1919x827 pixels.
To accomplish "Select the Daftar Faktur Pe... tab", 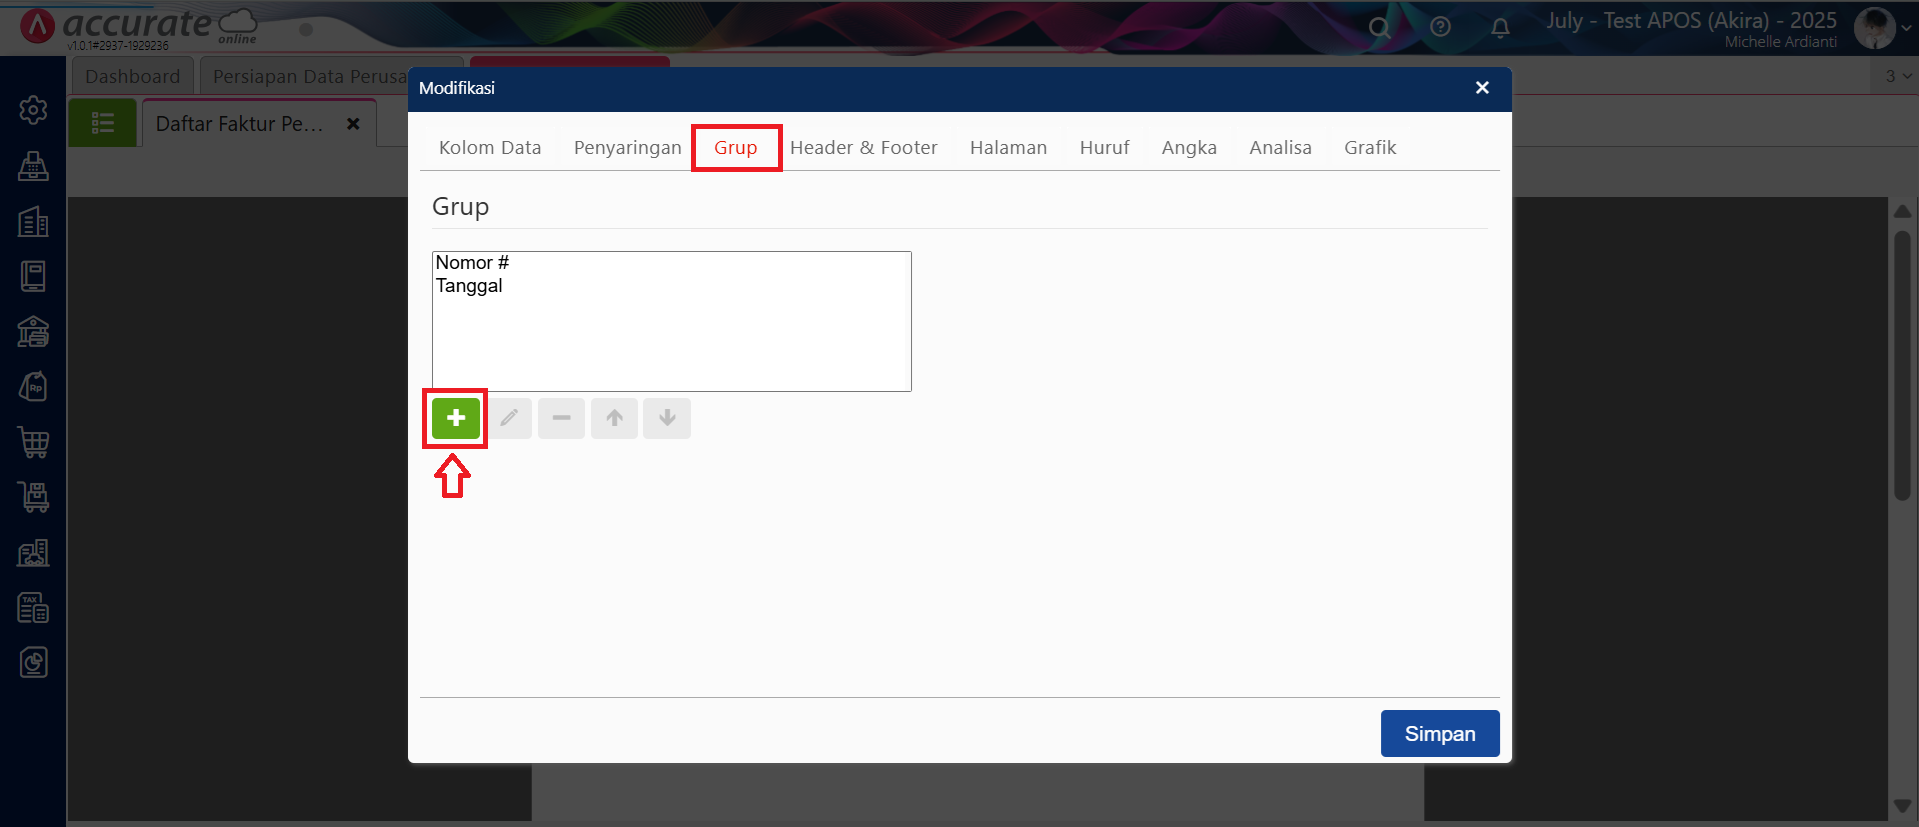I will pos(240,124).
